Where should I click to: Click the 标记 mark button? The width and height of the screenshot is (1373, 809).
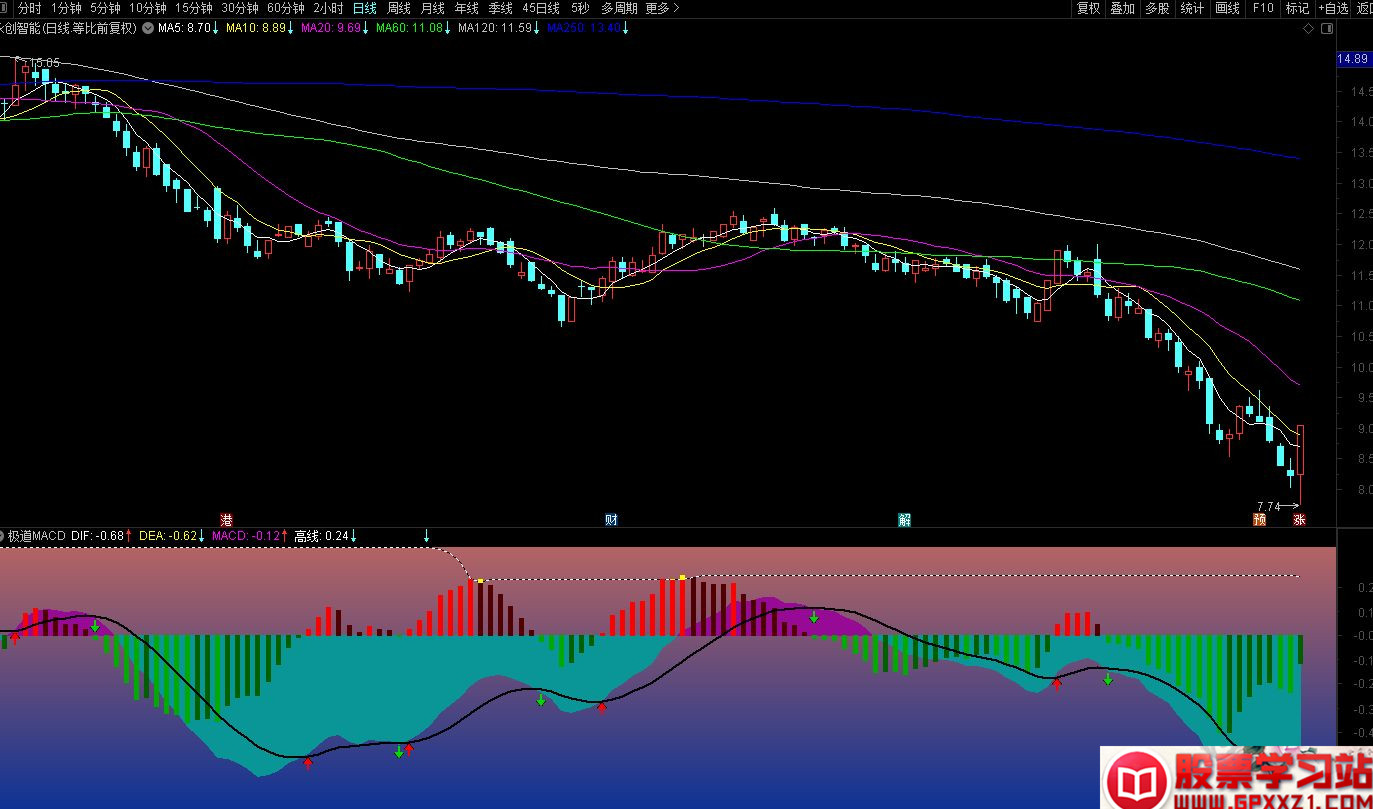click(x=1297, y=8)
